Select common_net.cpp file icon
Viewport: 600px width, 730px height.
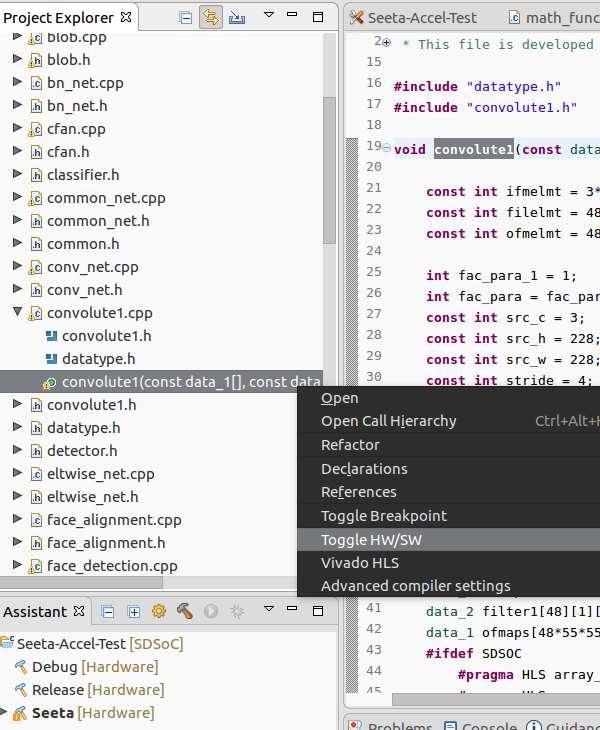click(35, 199)
